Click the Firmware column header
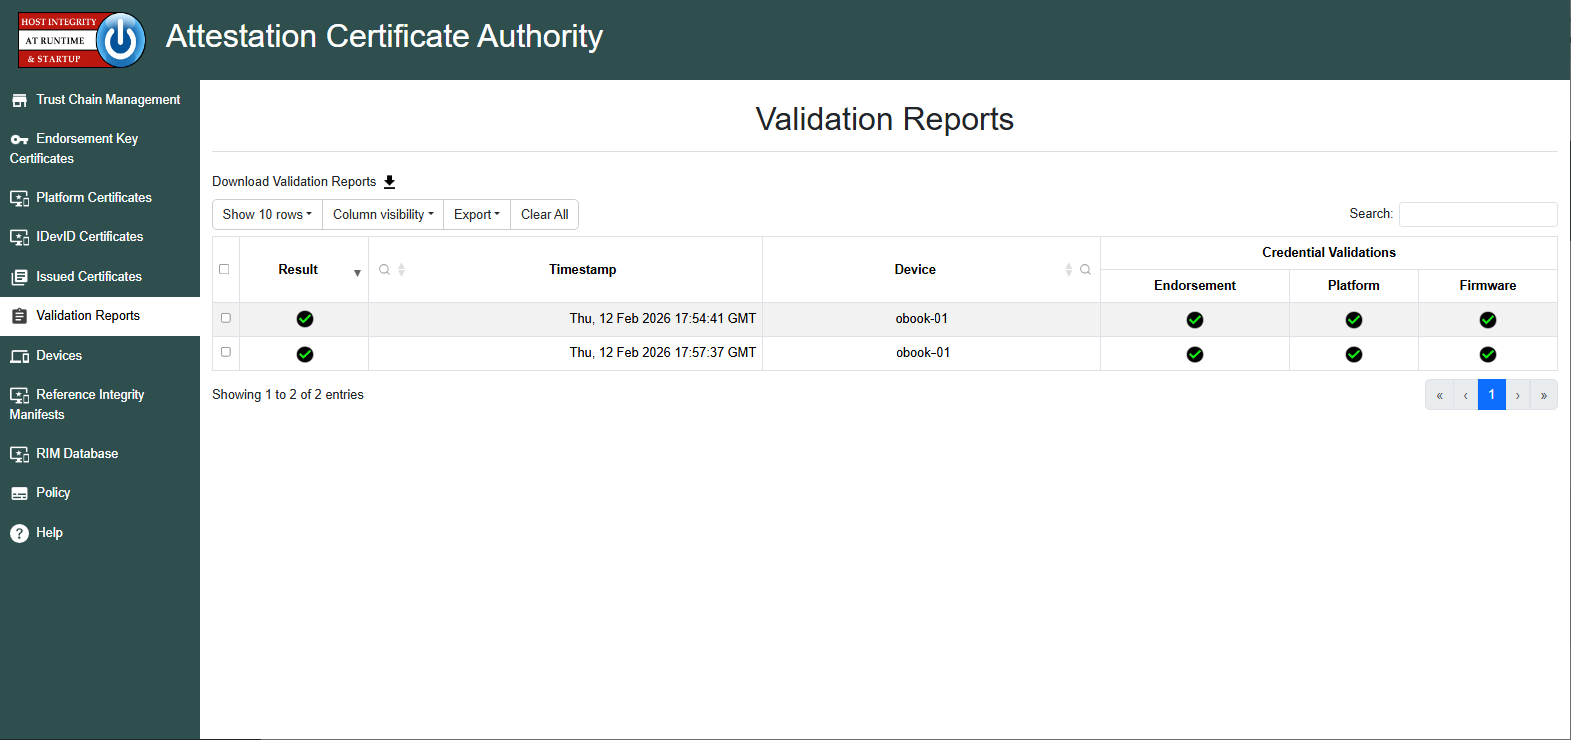This screenshot has height=740, width=1571. click(1488, 286)
